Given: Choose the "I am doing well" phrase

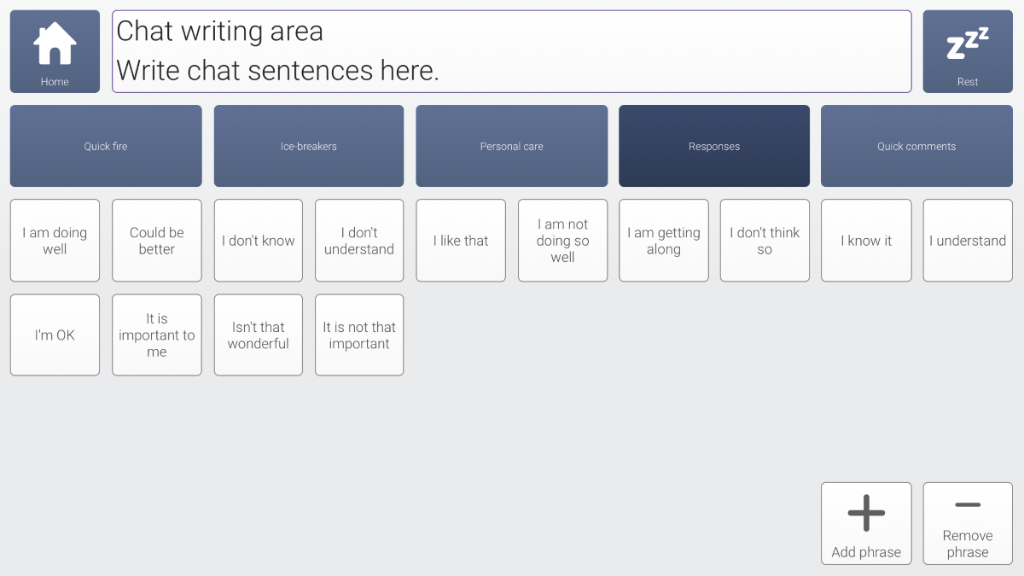Looking at the screenshot, I should [55, 241].
